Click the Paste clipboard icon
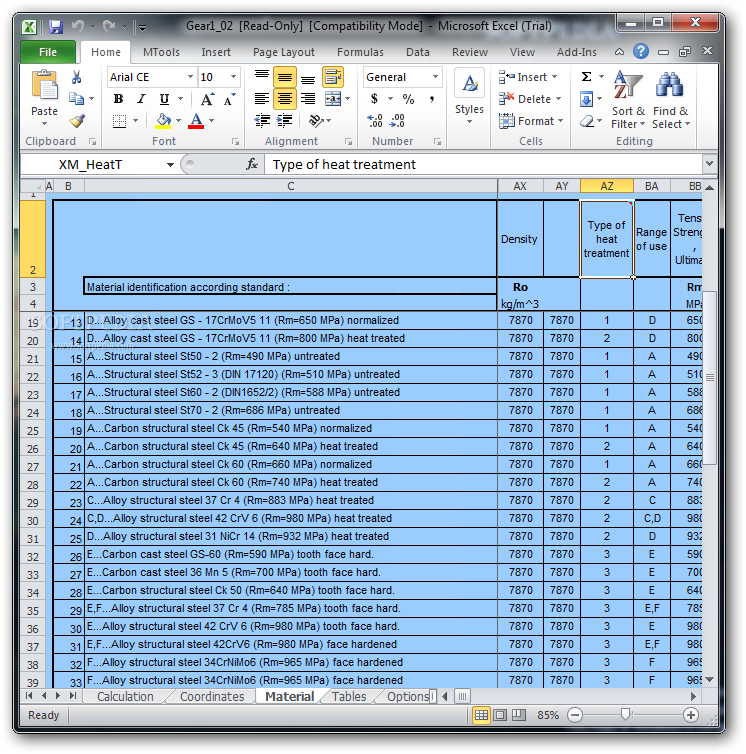Image resolution: width=746 pixels, height=754 pixels. [44, 87]
